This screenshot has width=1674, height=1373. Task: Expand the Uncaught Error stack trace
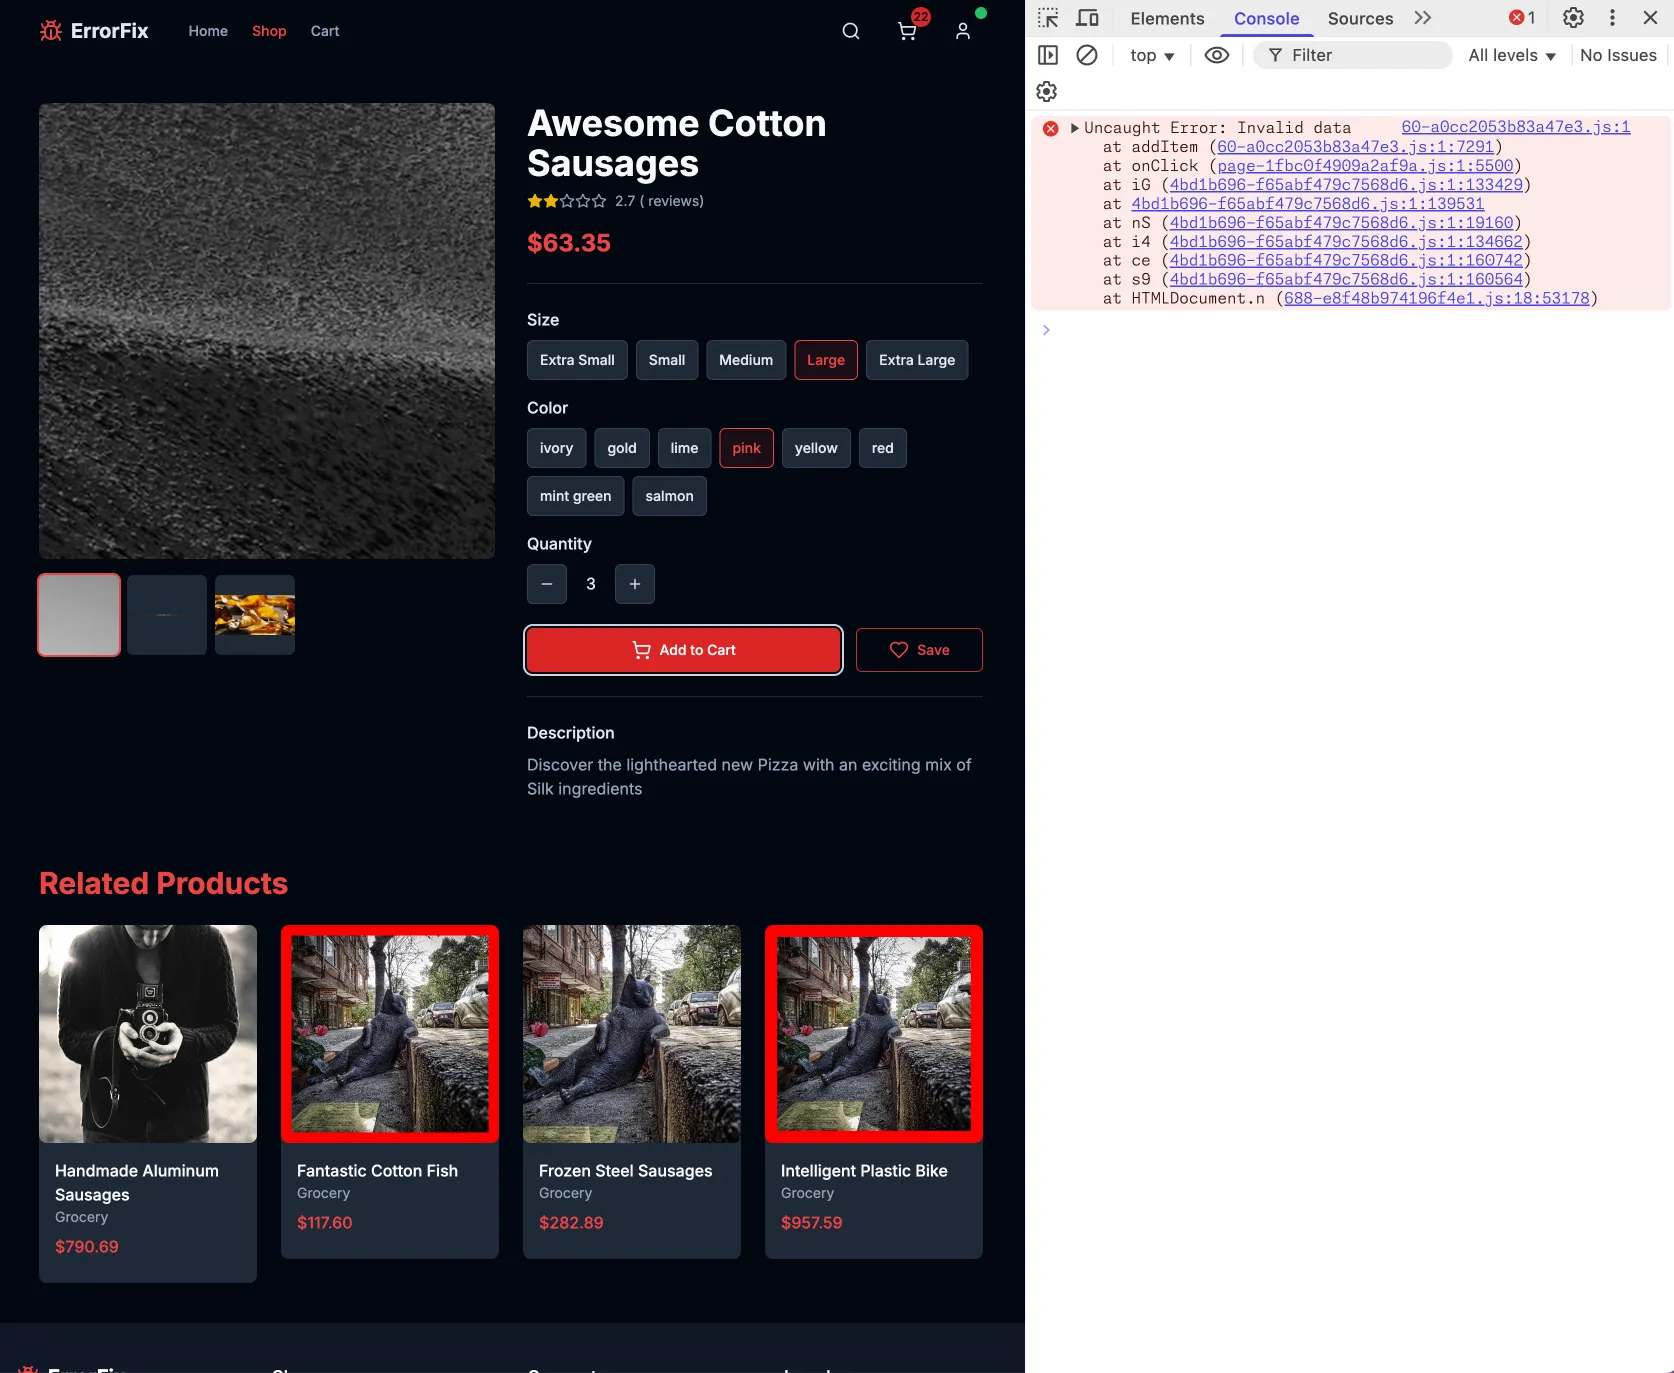pos(1075,128)
